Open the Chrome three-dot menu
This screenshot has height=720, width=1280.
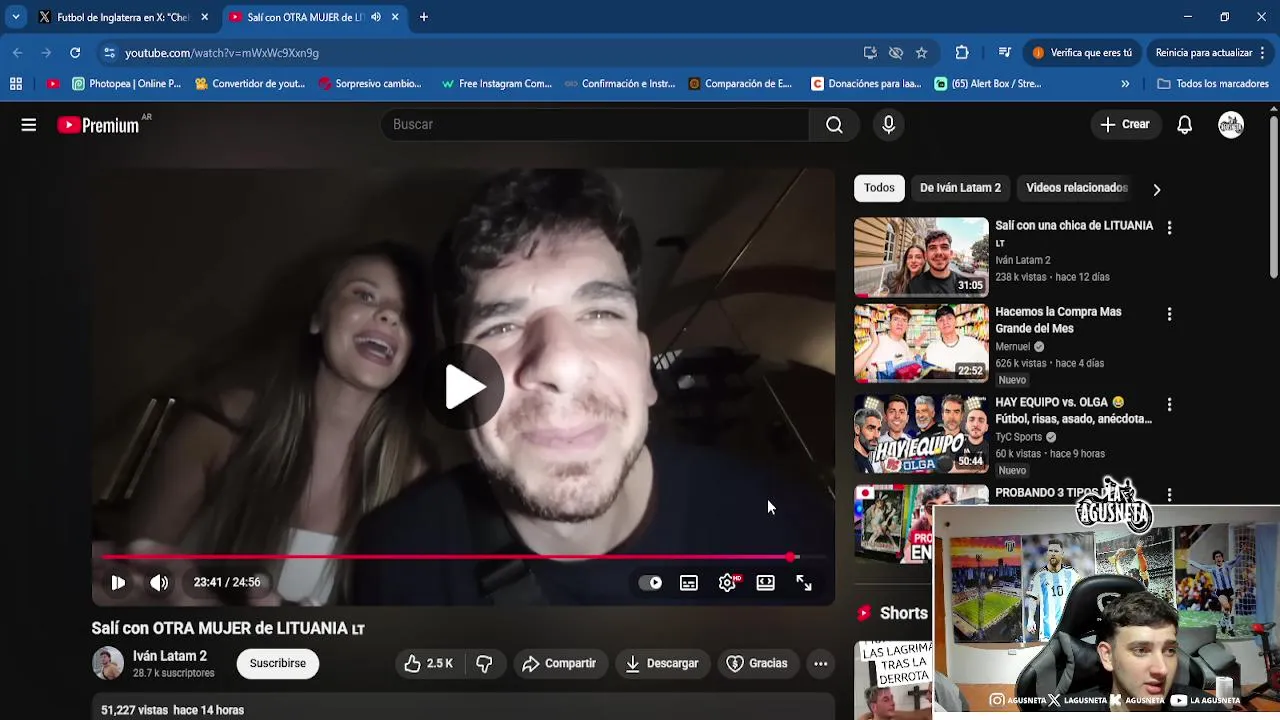[x=1263, y=53]
